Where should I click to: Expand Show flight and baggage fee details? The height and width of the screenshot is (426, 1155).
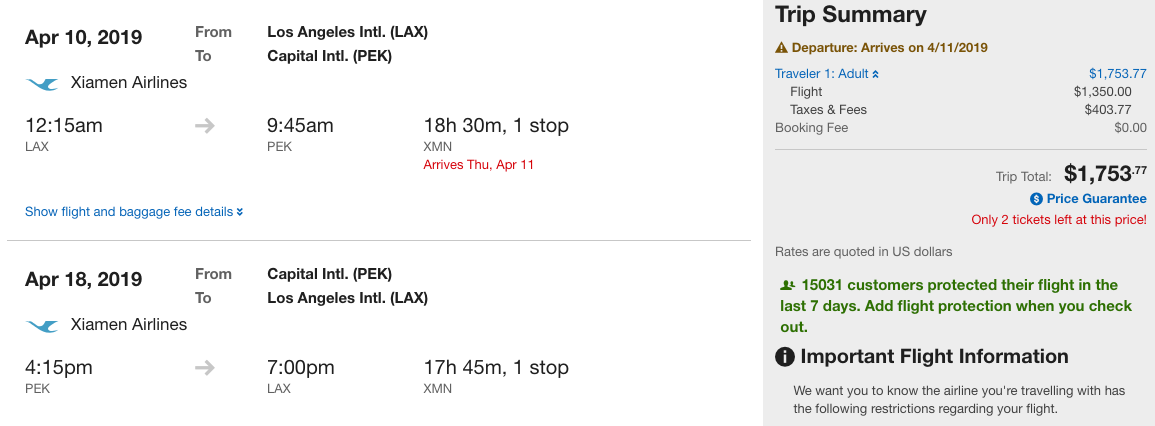click(x=128, y=212)
